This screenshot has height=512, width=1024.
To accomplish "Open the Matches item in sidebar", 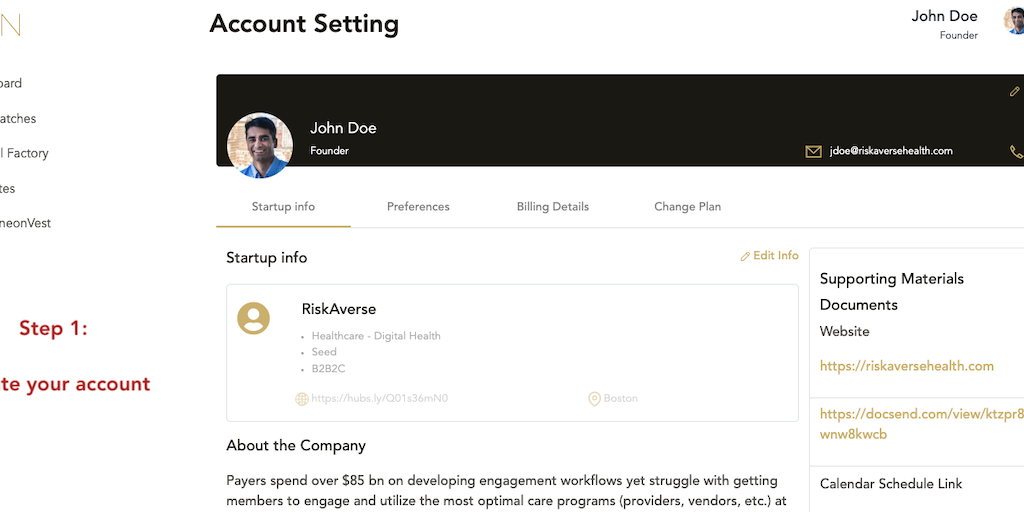I will (18, 118).
